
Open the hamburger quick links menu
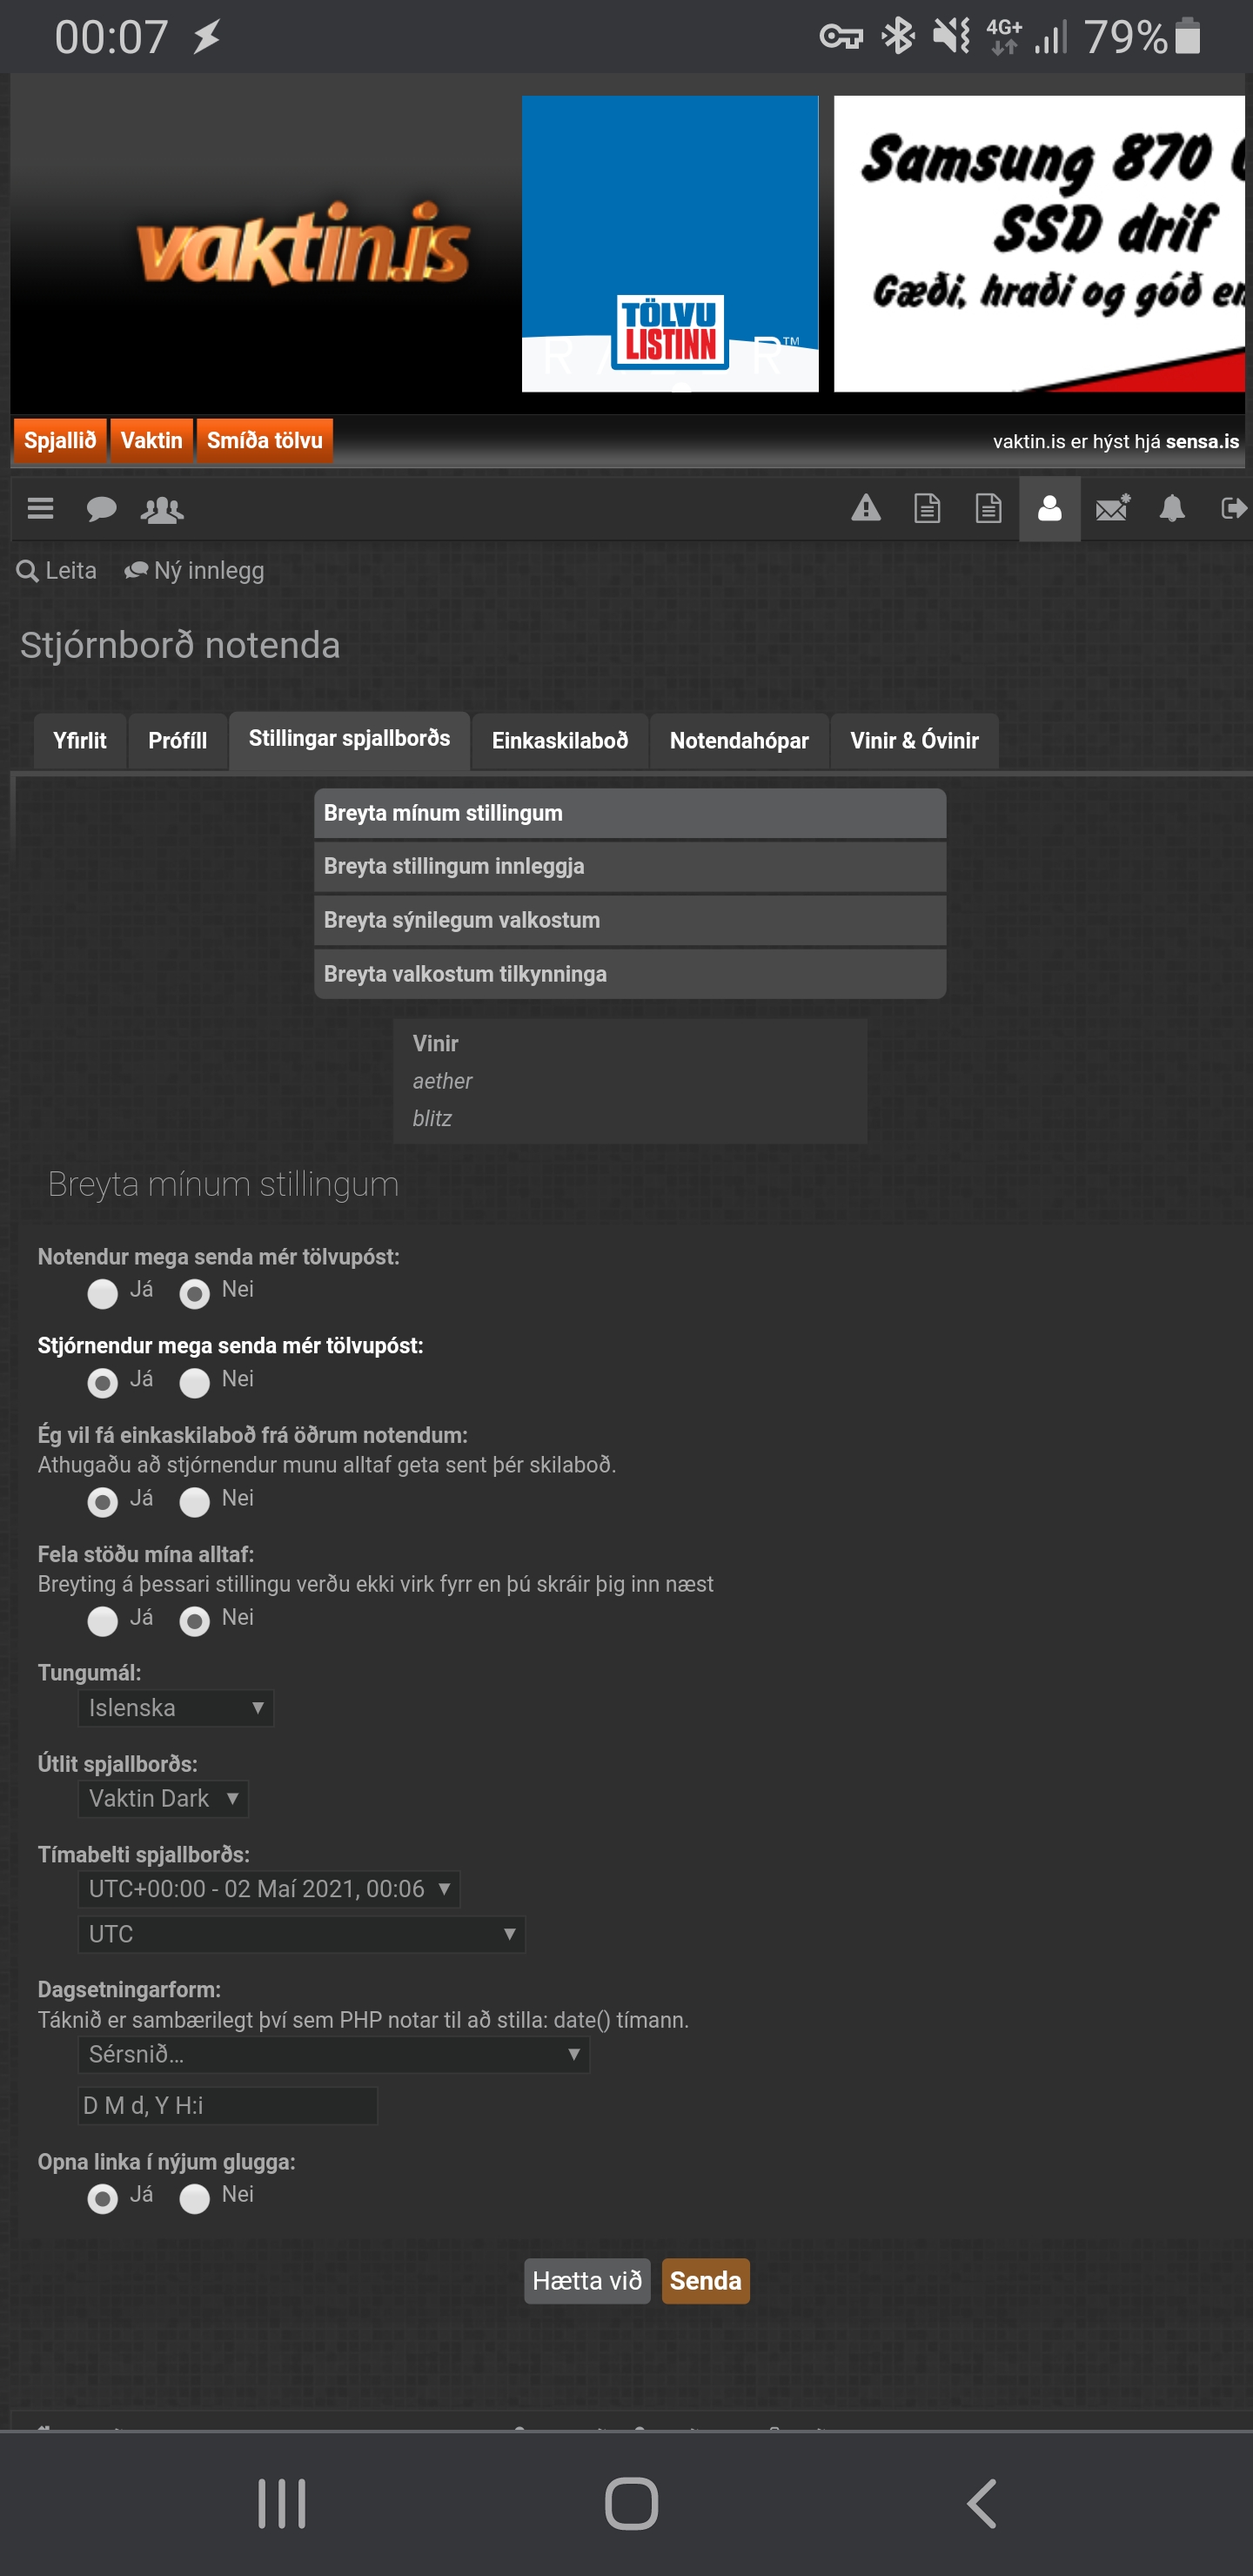click(x=40, y=509)
